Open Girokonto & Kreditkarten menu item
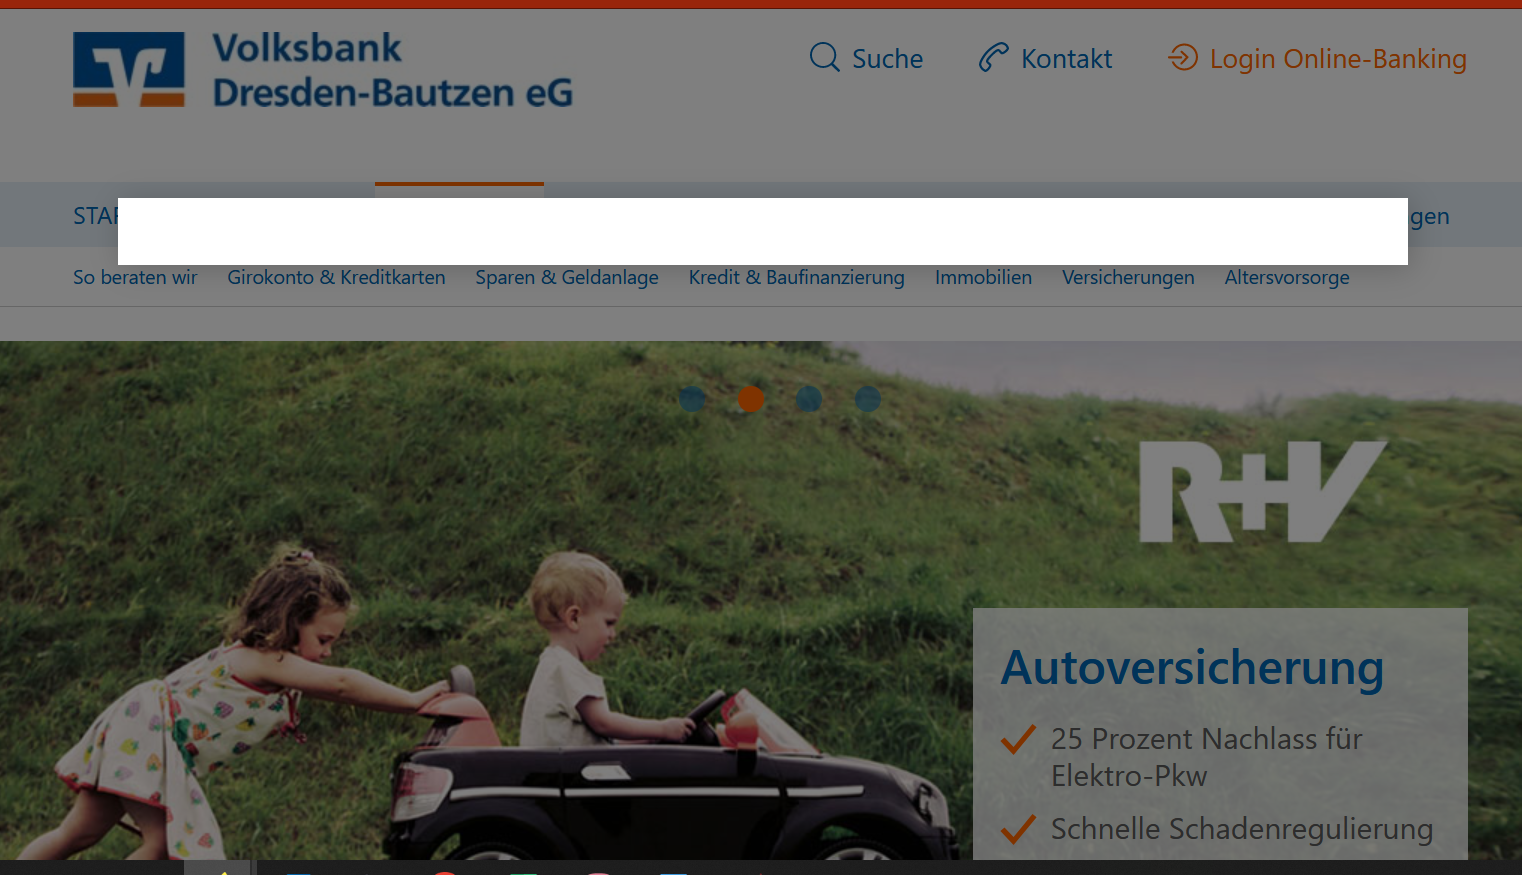The height and width of the screenshot is (875, 1522). [336, 277]
